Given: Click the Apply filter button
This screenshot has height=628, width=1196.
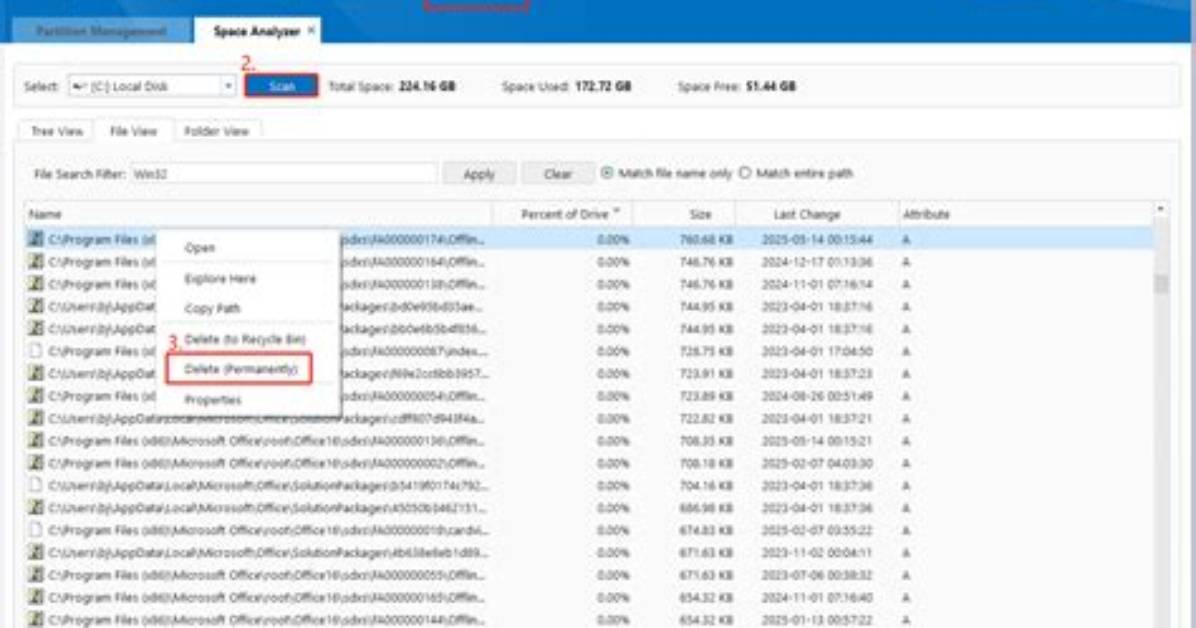Looking at the screenshot, I should pos(479,174).
